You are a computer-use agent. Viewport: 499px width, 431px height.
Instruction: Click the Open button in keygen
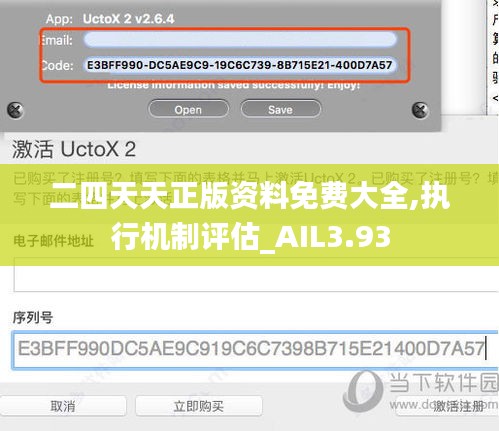tap(188, 109)
